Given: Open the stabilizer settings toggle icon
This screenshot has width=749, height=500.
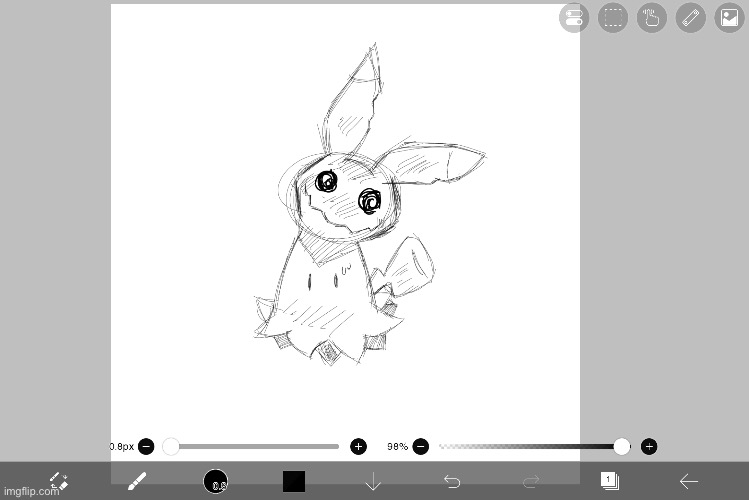Looking at the screenshot, I should click(x=574, y=18).
